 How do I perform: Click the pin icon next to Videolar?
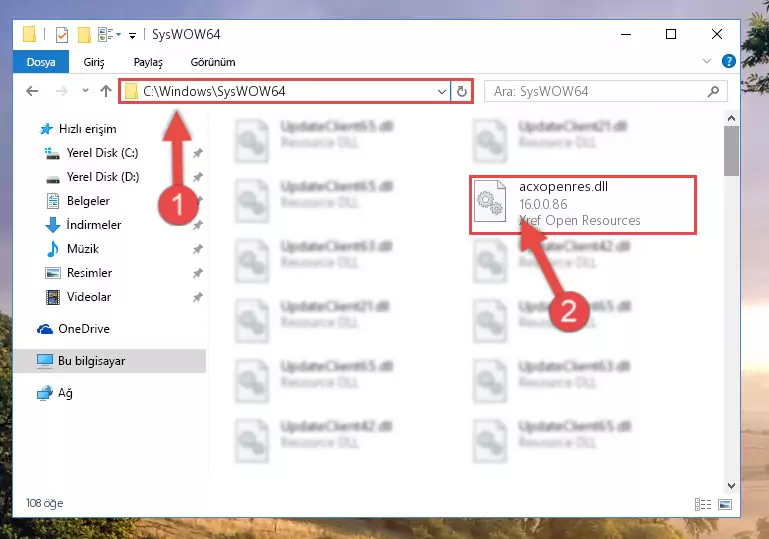tap(198, 297)
